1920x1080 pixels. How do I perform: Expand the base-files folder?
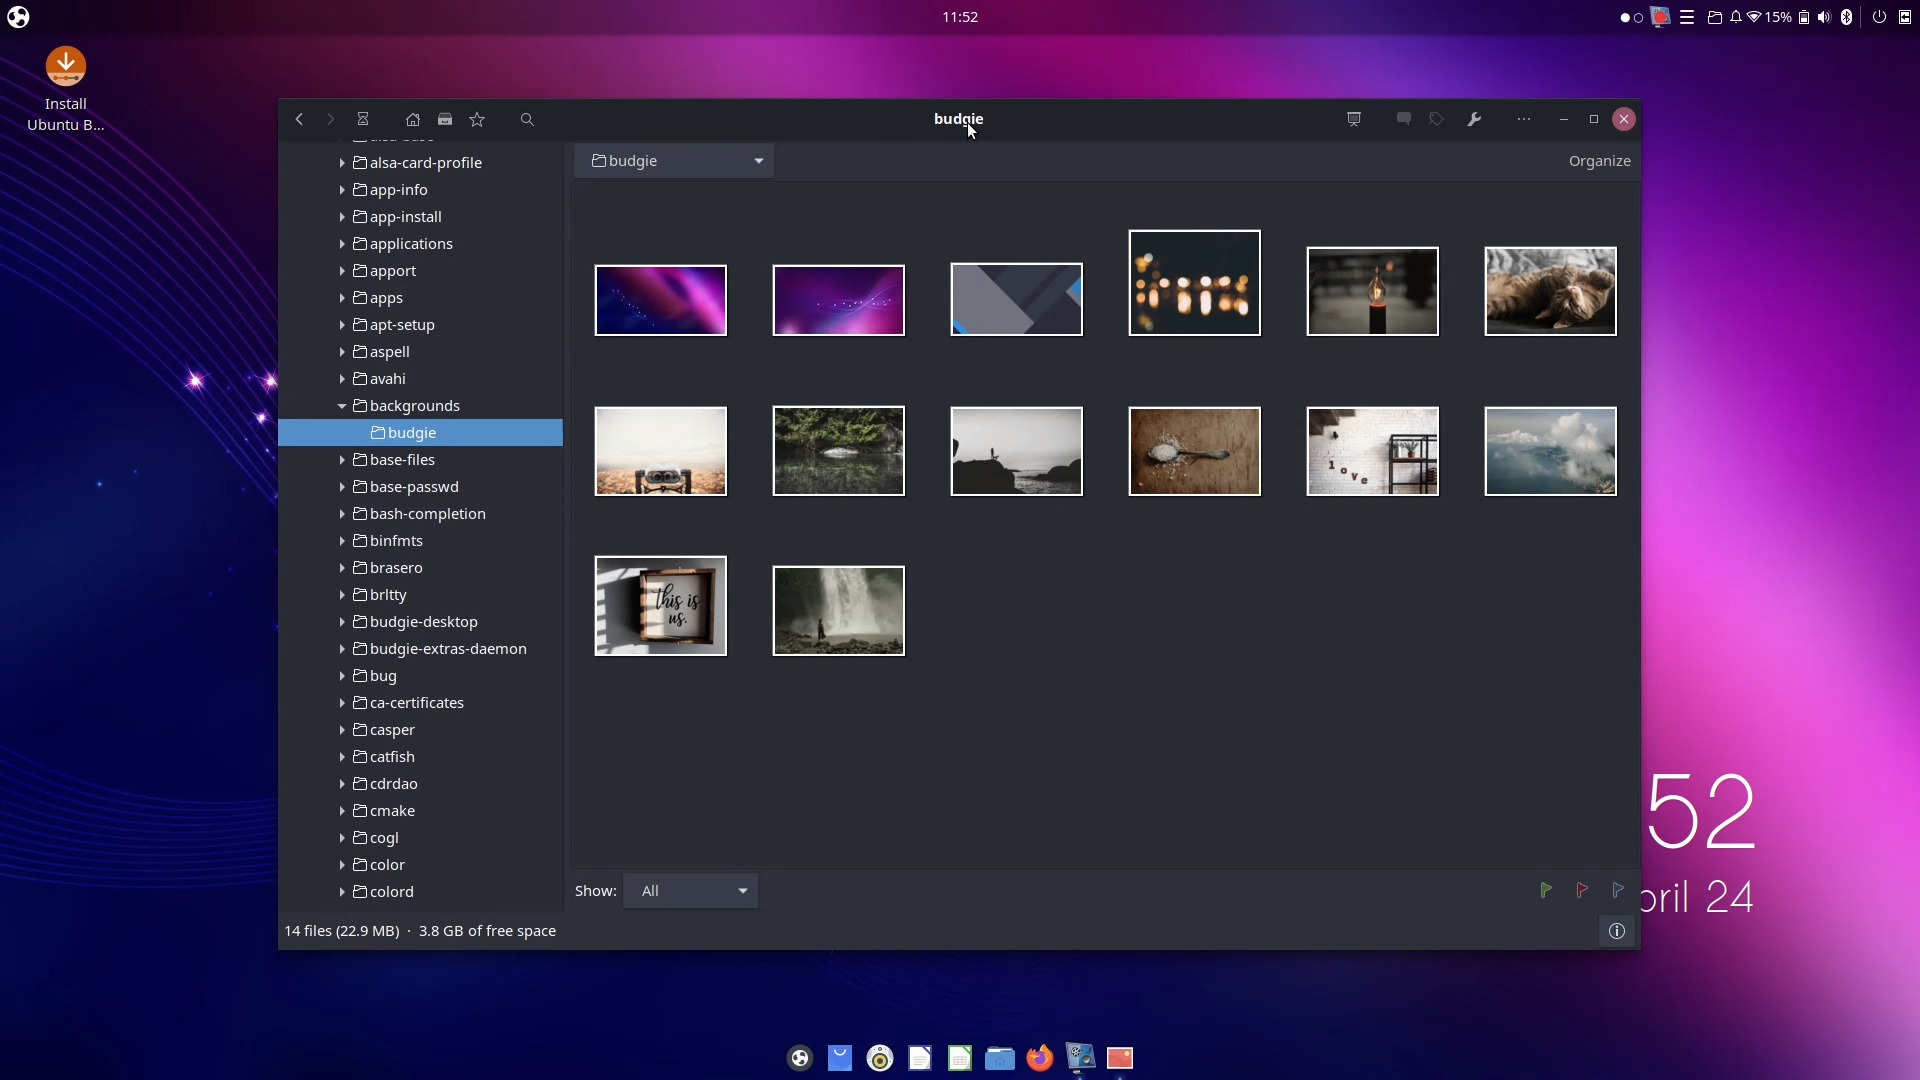tap(342, 460)
